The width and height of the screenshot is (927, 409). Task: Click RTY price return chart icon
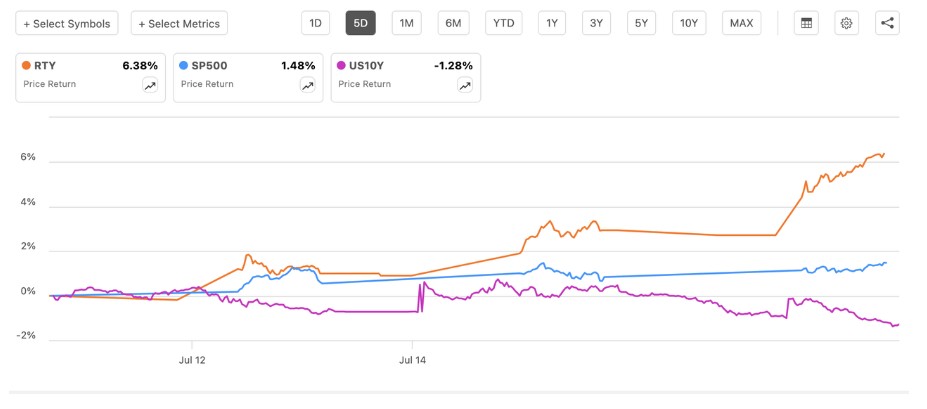click(x=150, y=85)
